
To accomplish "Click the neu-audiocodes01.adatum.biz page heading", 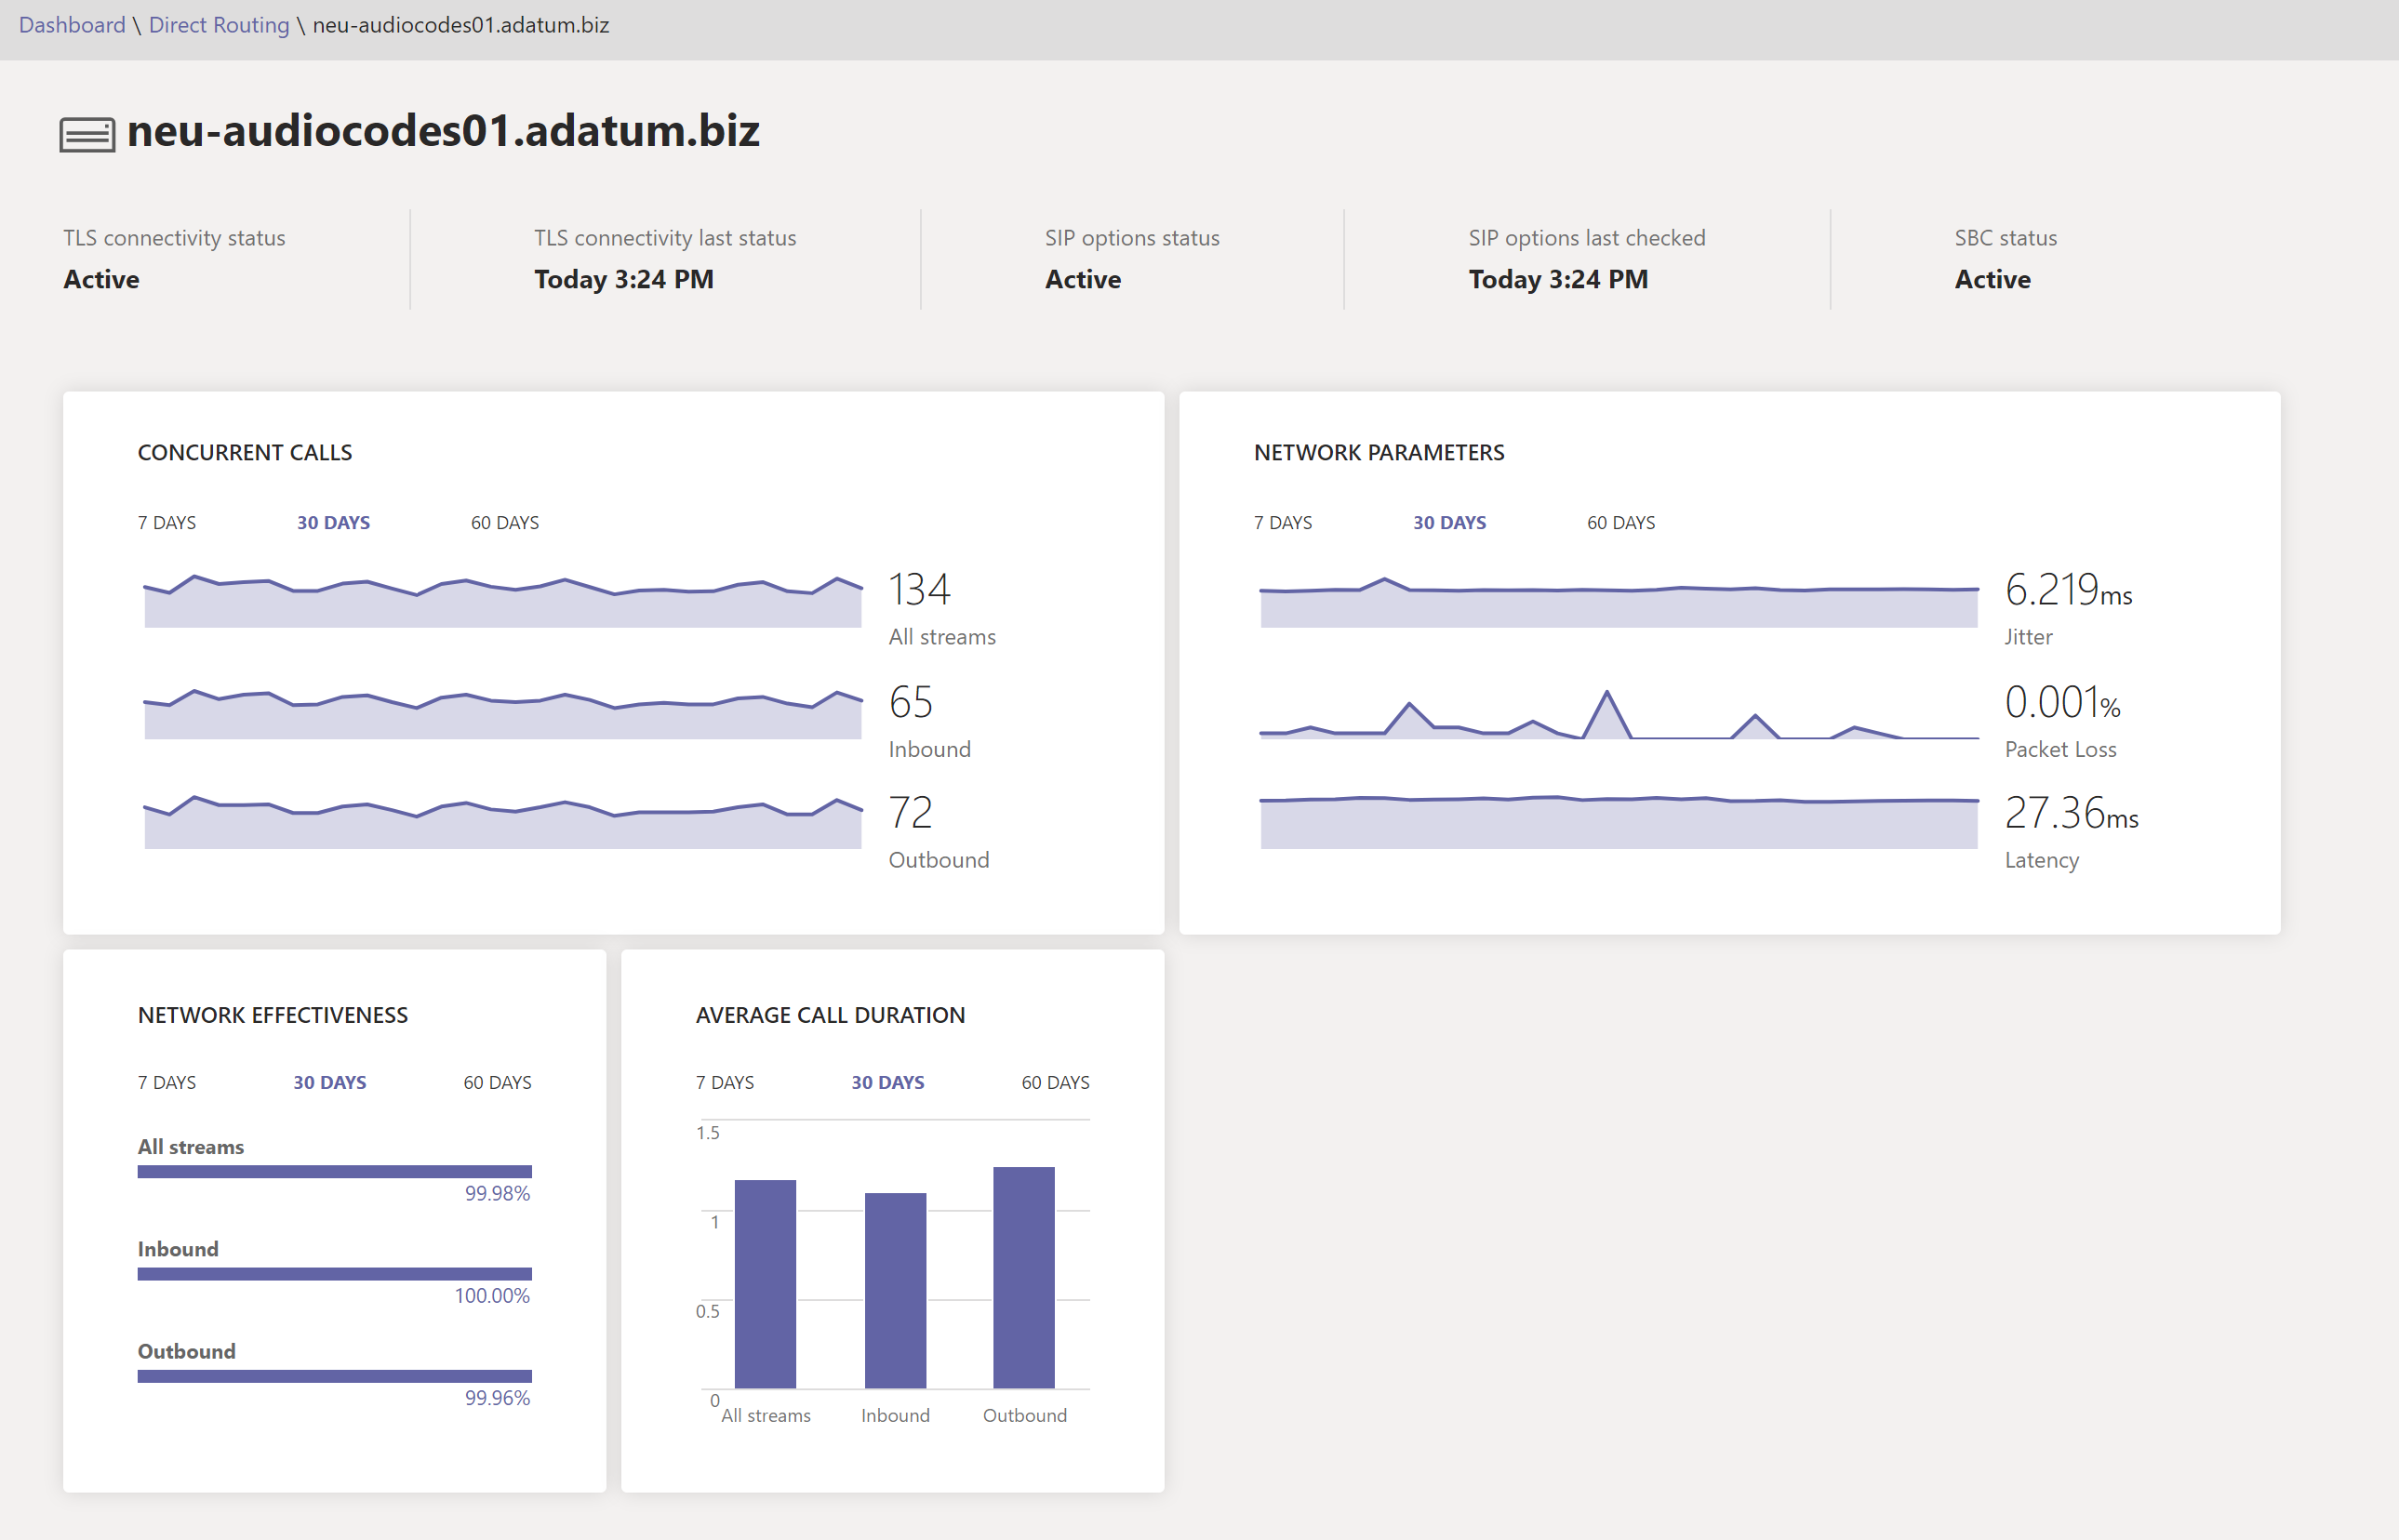I will (443, 131).
